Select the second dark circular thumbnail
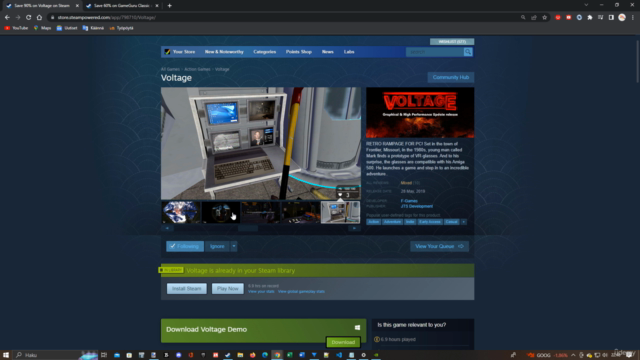This screenshot has width=640, height=360. click(220, 212)
